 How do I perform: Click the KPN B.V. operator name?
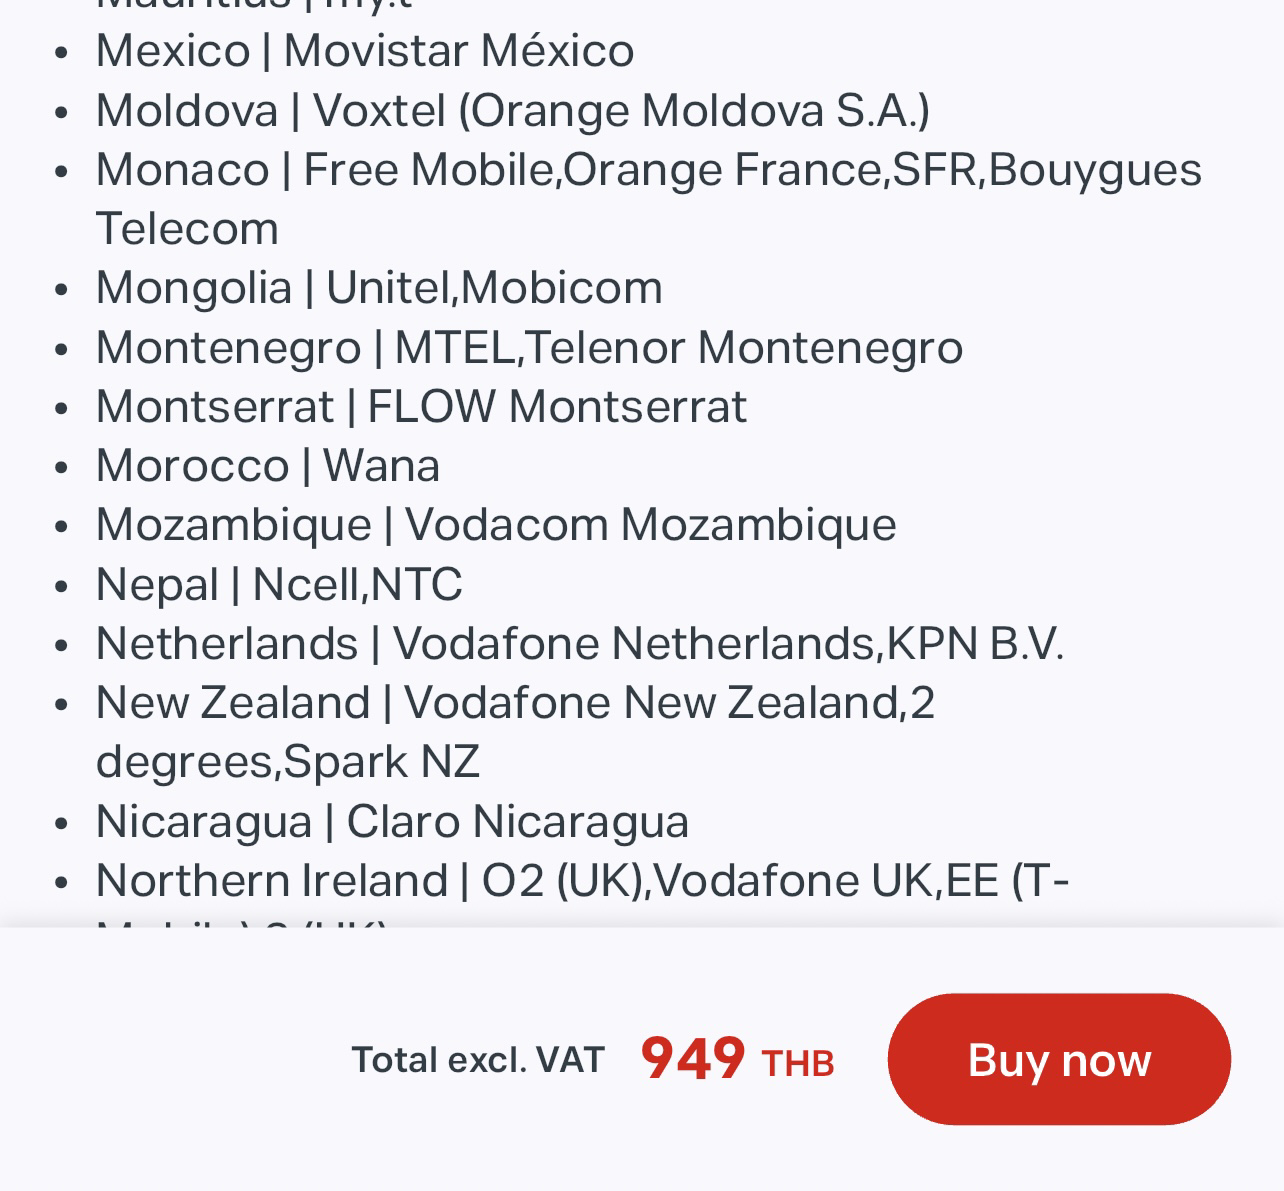click(974, 644)
